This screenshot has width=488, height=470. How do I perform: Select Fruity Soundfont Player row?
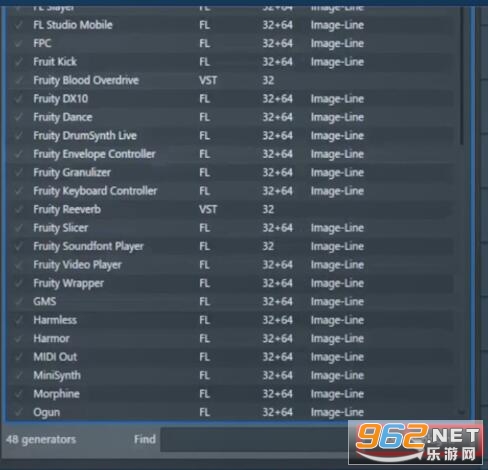click(231, 246)
